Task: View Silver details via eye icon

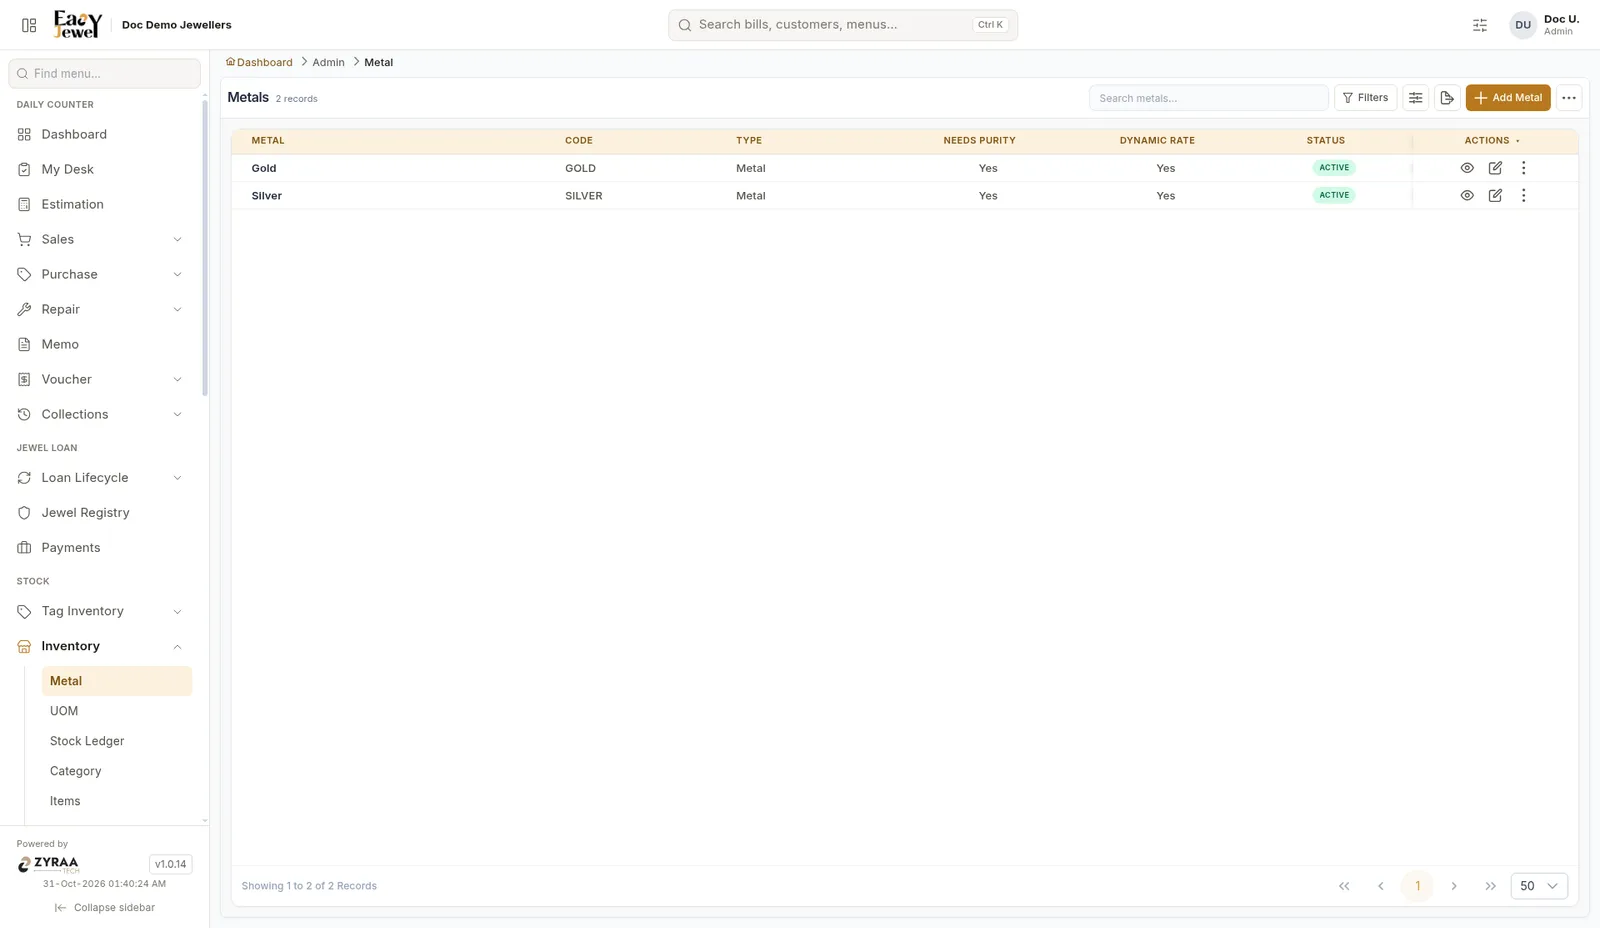Action: [1467, 196]
